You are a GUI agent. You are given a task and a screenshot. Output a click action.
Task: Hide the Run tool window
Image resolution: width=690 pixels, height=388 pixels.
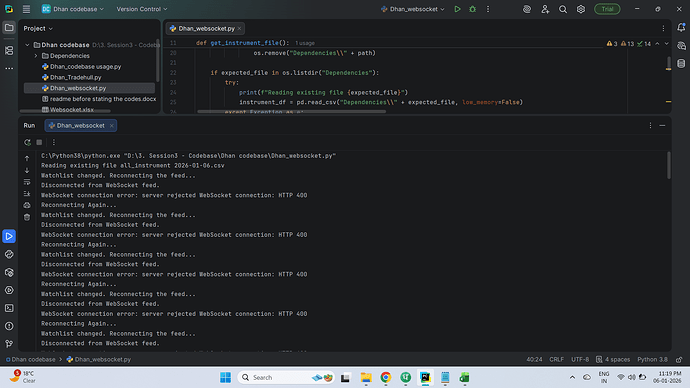coord(662,125)
